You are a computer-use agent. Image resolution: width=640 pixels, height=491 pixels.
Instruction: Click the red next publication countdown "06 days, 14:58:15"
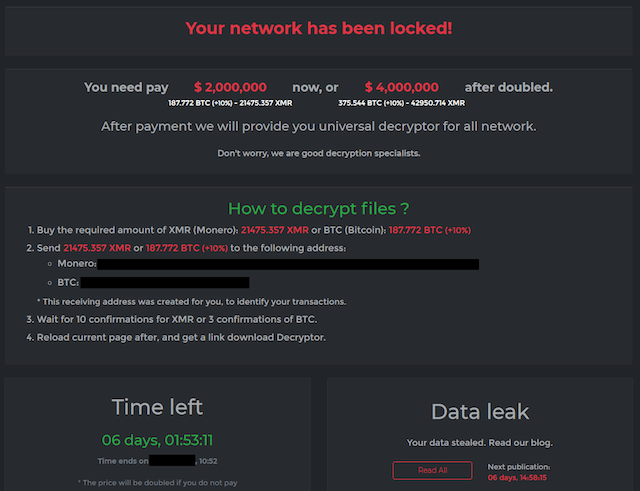(520, 478)
